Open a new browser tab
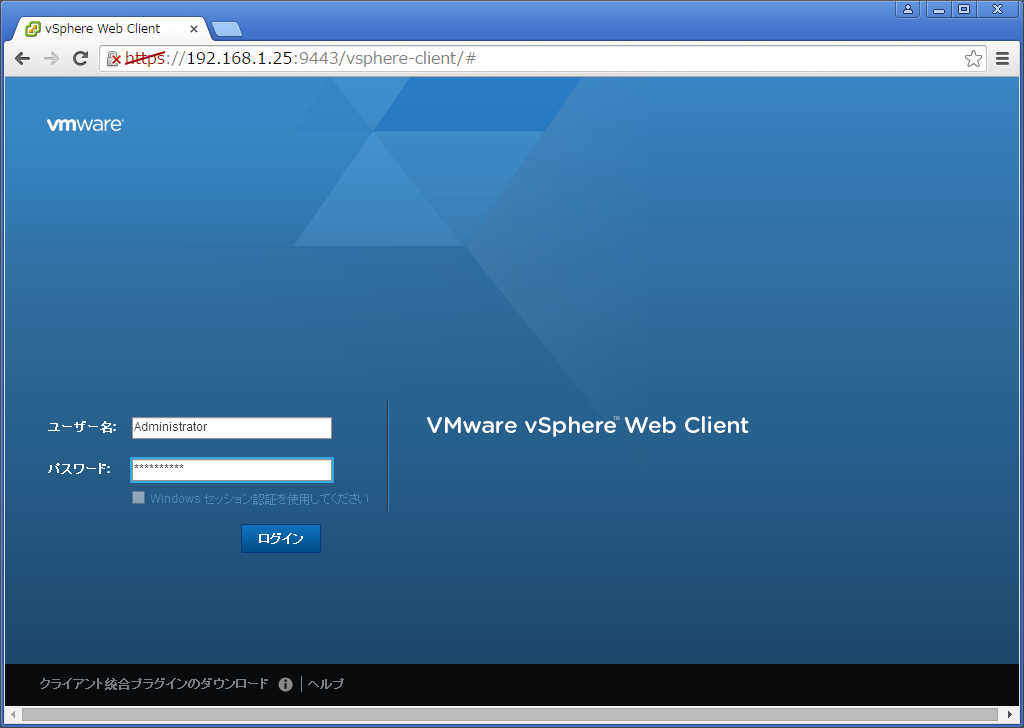This screenshot has width=1024, height=728. [227, 29]
